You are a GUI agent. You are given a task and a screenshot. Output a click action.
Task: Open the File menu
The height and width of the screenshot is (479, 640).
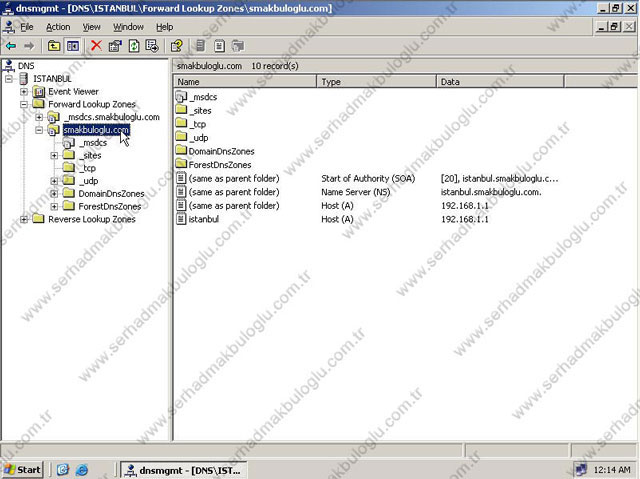(27, 27)
